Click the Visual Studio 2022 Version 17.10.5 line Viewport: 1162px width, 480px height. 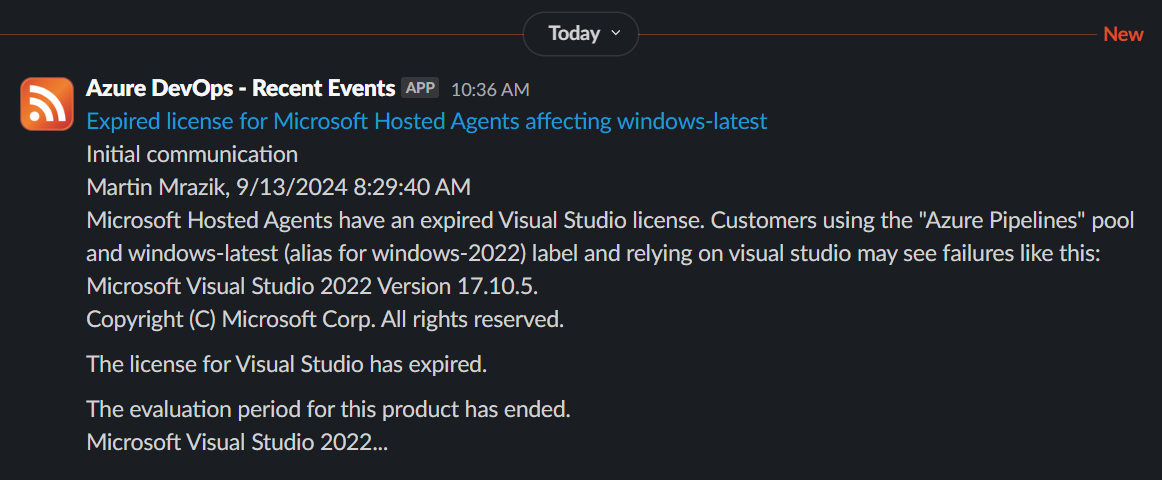point(312,286)
